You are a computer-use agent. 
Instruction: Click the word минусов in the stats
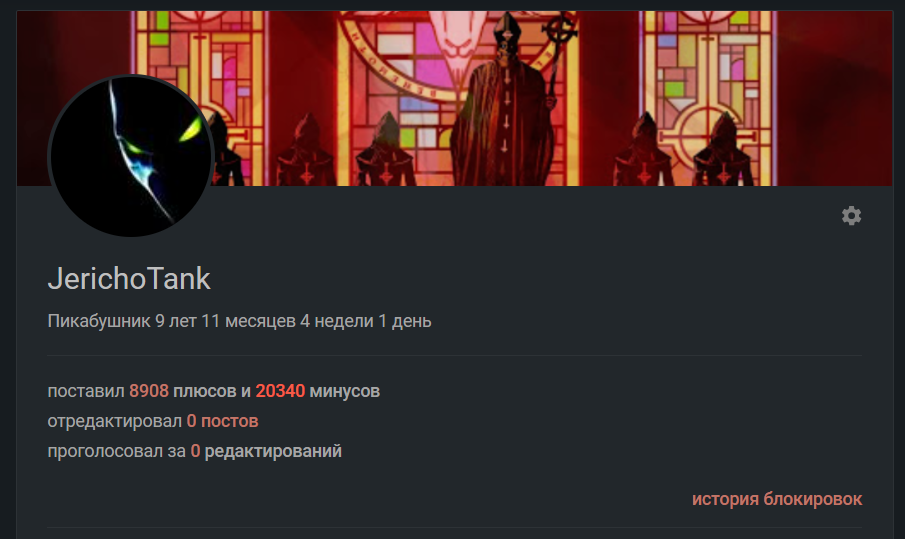(x=345, y=391)
